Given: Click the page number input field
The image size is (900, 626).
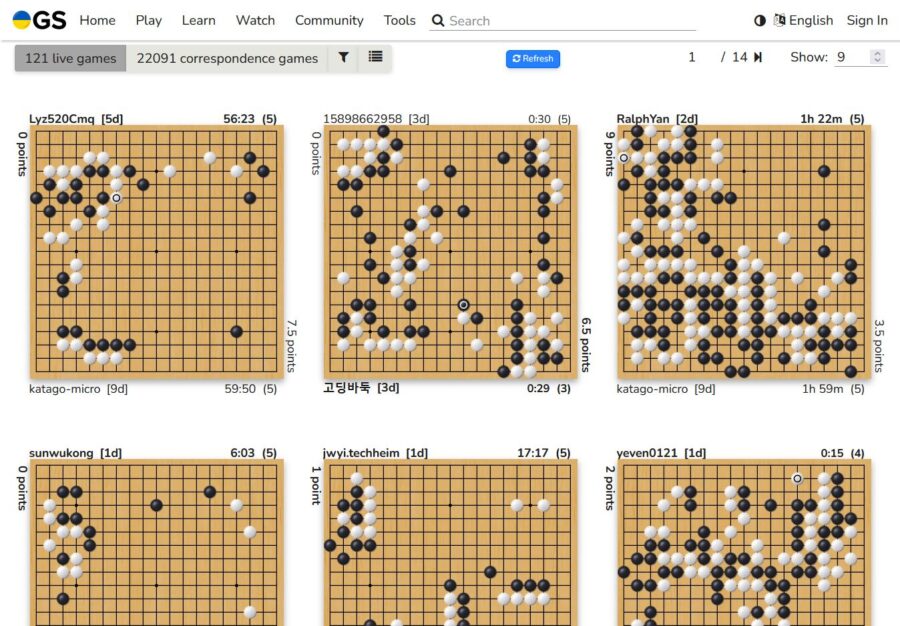Looking at the screenshot, I should (x=692, y=57).
